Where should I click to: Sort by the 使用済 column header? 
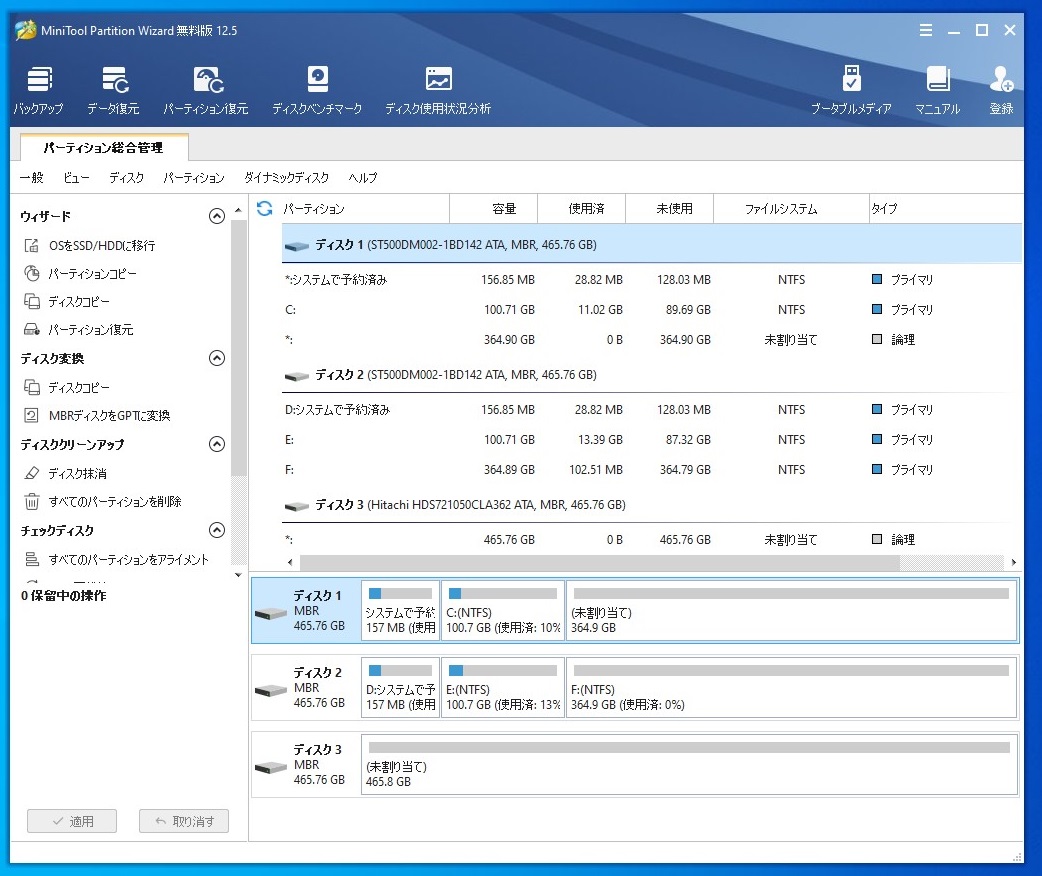[x=581, y=209]
